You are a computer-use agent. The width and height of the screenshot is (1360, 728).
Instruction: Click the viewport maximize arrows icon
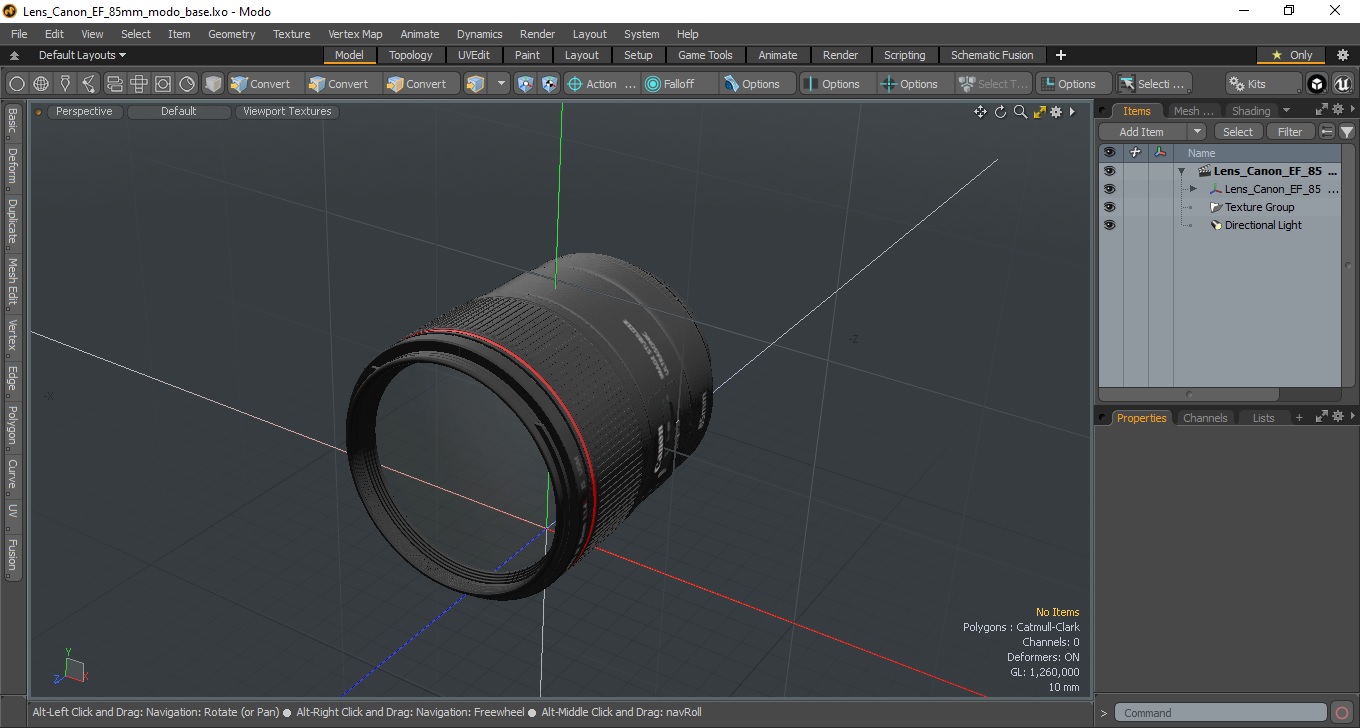(x=1039, y=112)
